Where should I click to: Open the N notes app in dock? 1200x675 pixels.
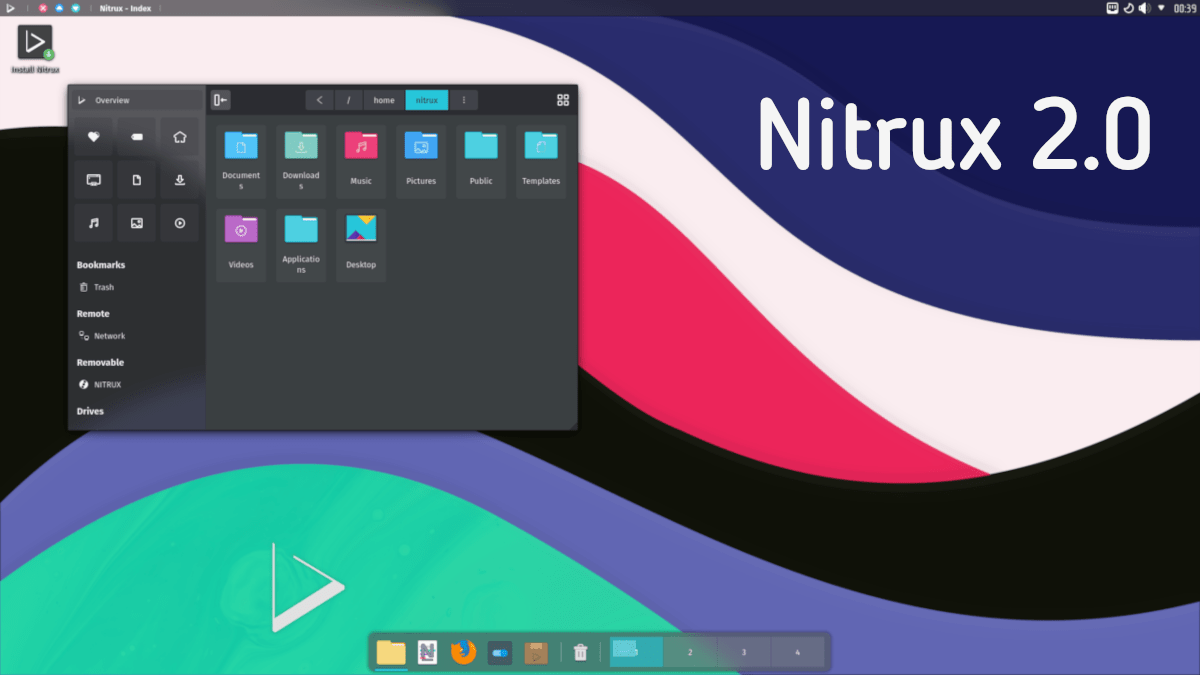coord(427,653)
